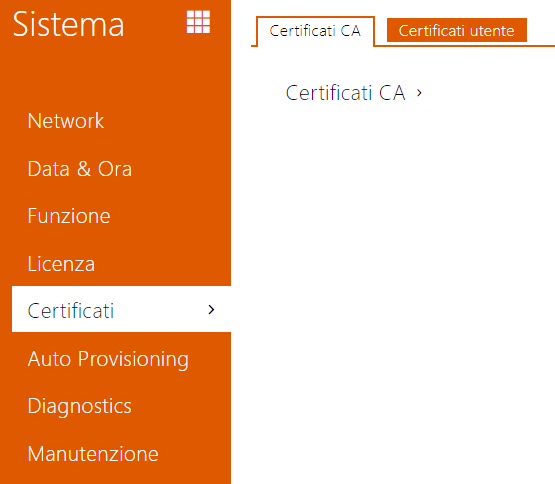The width and height of the screenshot is (555, 484).
Task: Choose the Funzione sidebar link
Action: tap(69, 216)
